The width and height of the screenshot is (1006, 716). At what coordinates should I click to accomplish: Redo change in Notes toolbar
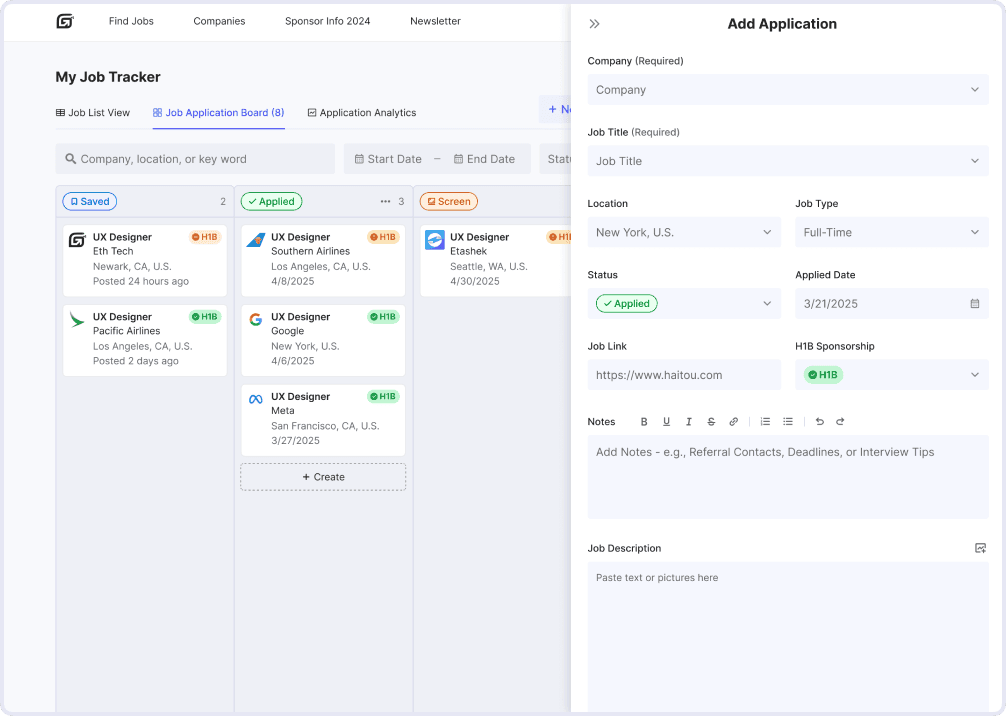pos(840,422)
